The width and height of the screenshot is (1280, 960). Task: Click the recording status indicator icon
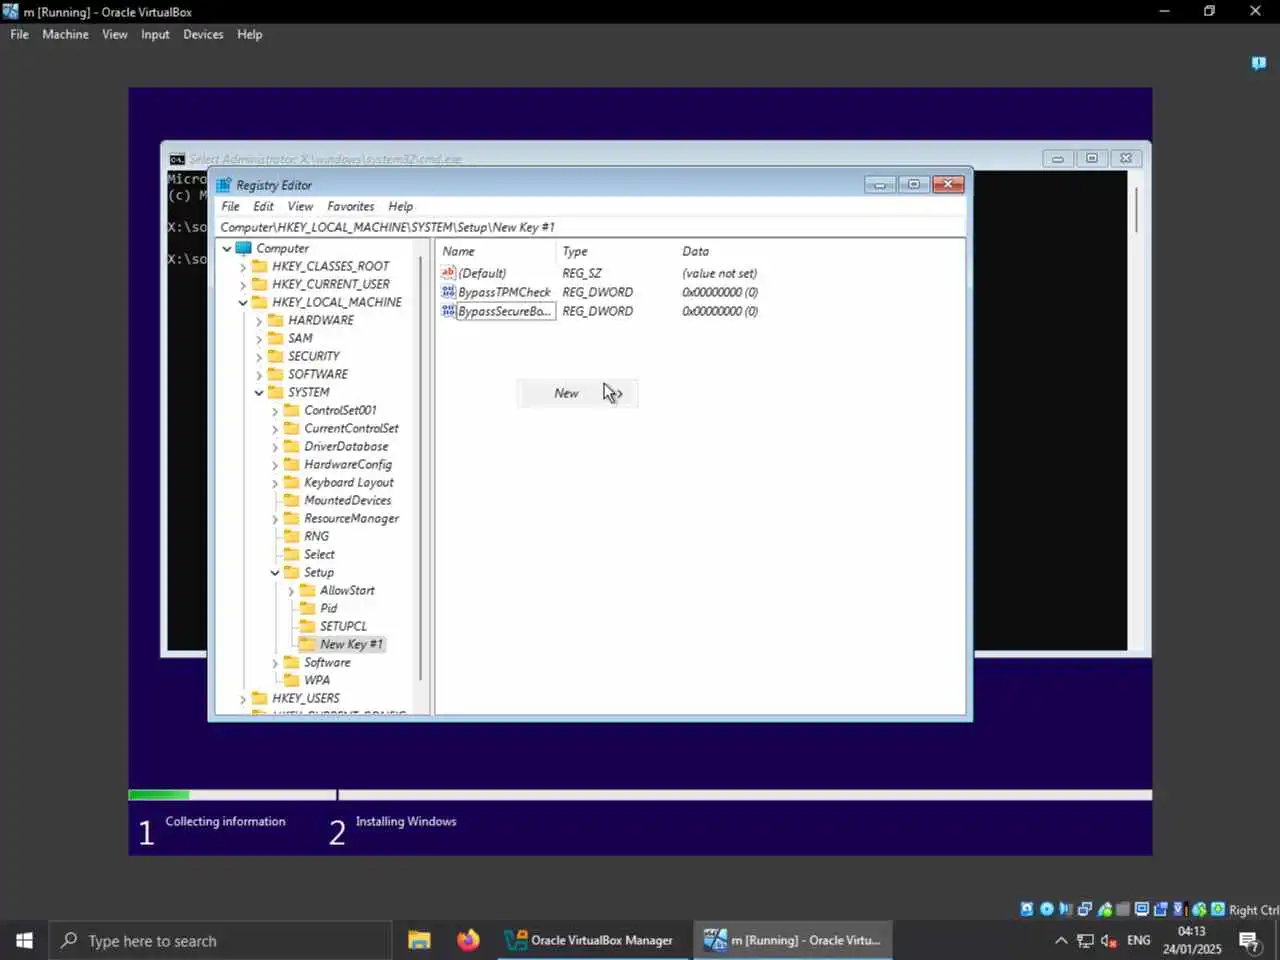[x=1161, y=909]
